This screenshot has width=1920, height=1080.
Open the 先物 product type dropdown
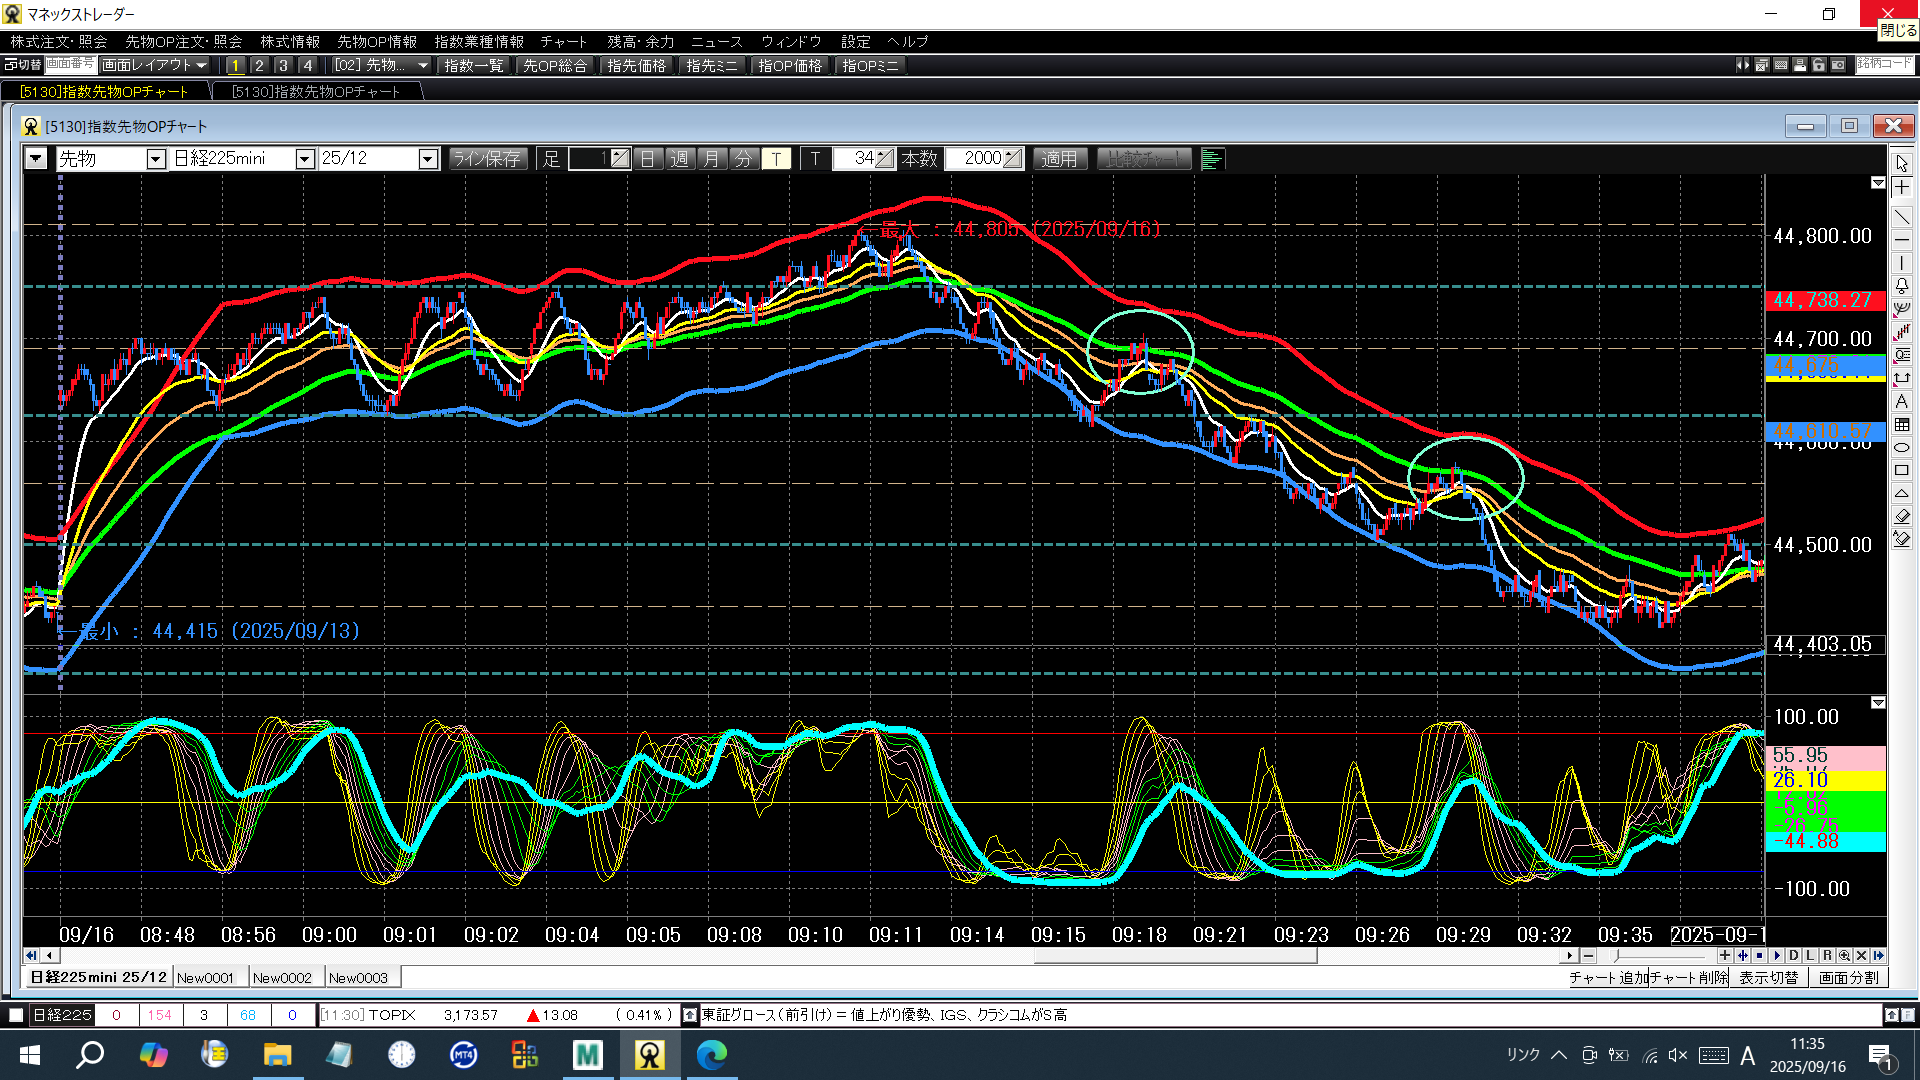(155, 159)
